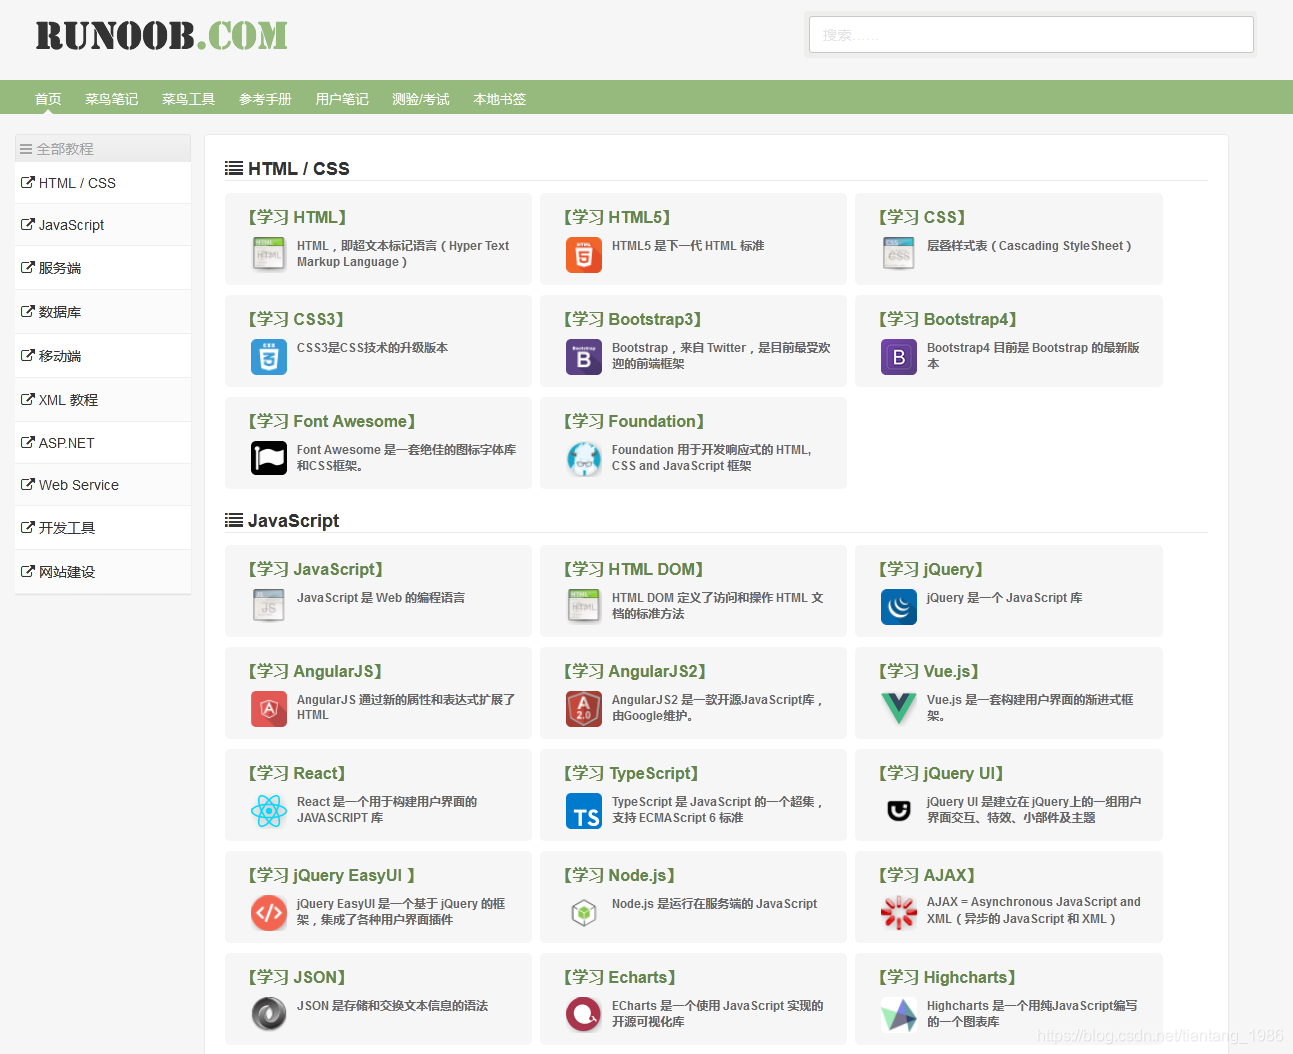Click the JavaScript JS file icon
The image size is (1293, 1054).
(269, 606)
